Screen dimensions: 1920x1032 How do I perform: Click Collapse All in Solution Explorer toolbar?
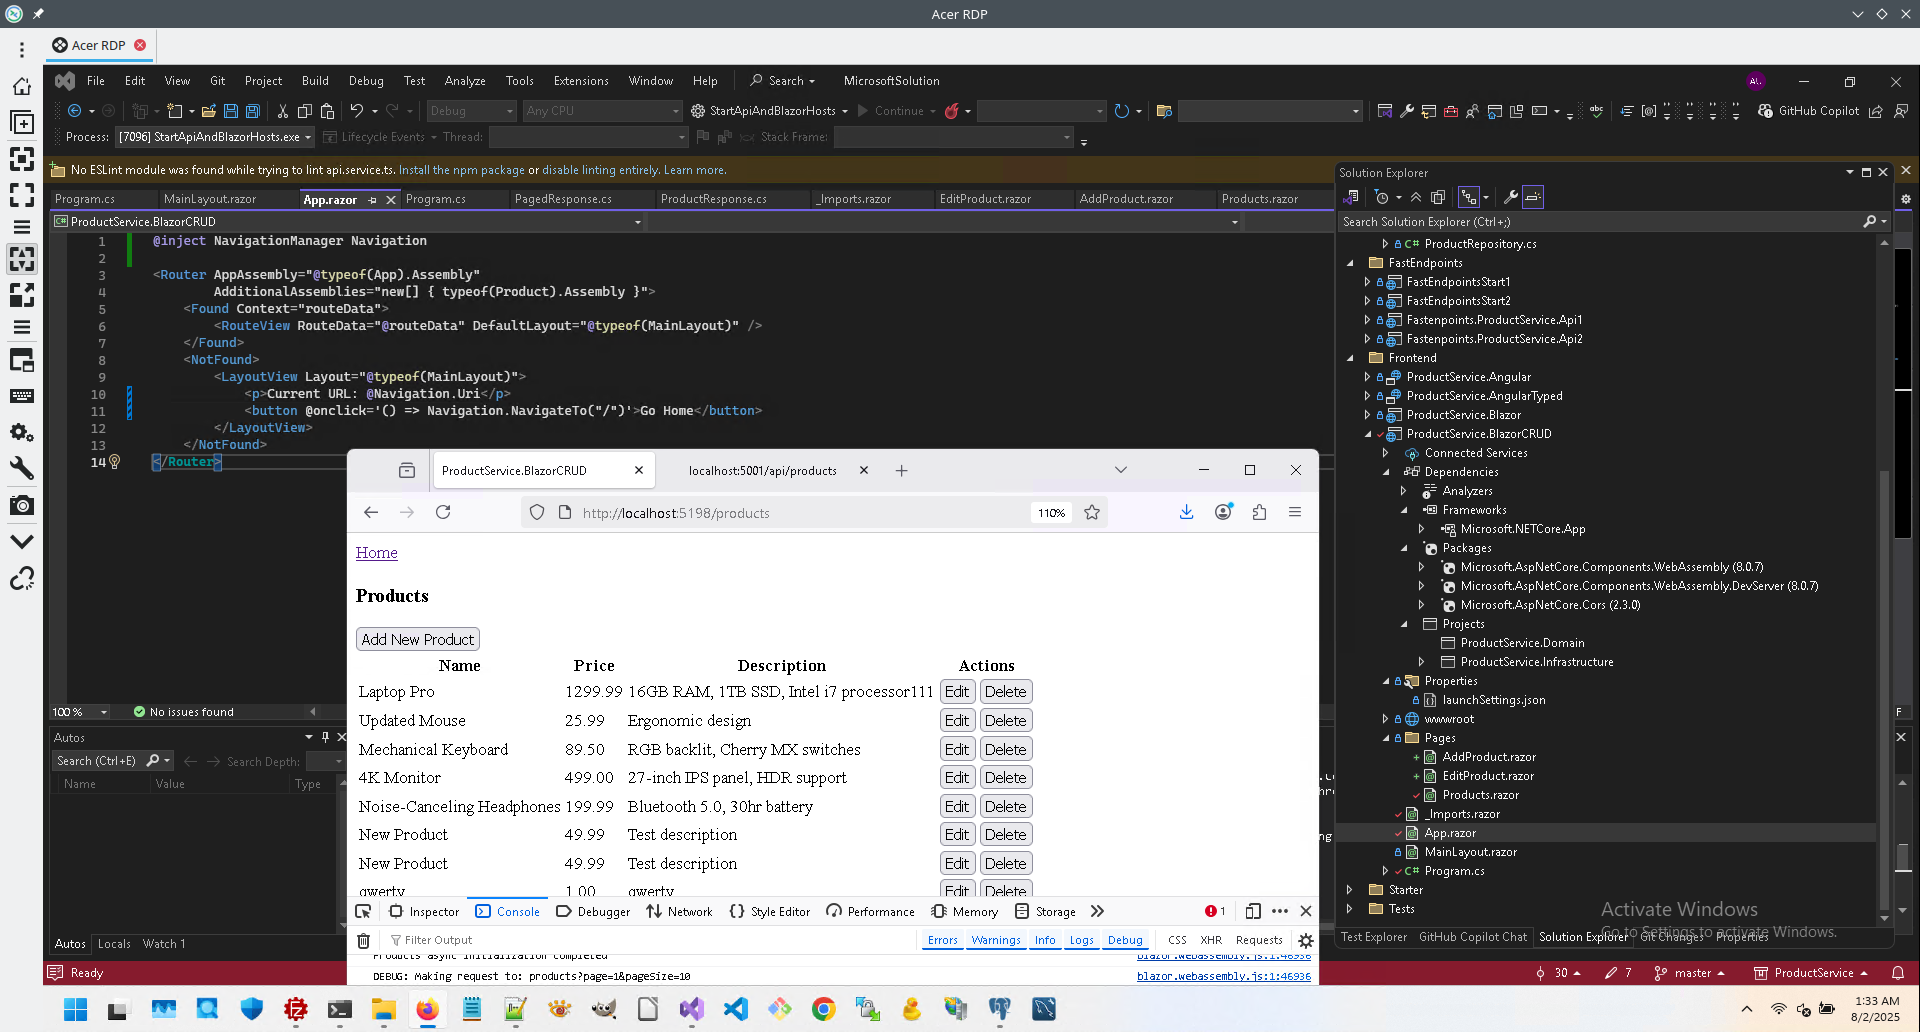point(1416,197)
